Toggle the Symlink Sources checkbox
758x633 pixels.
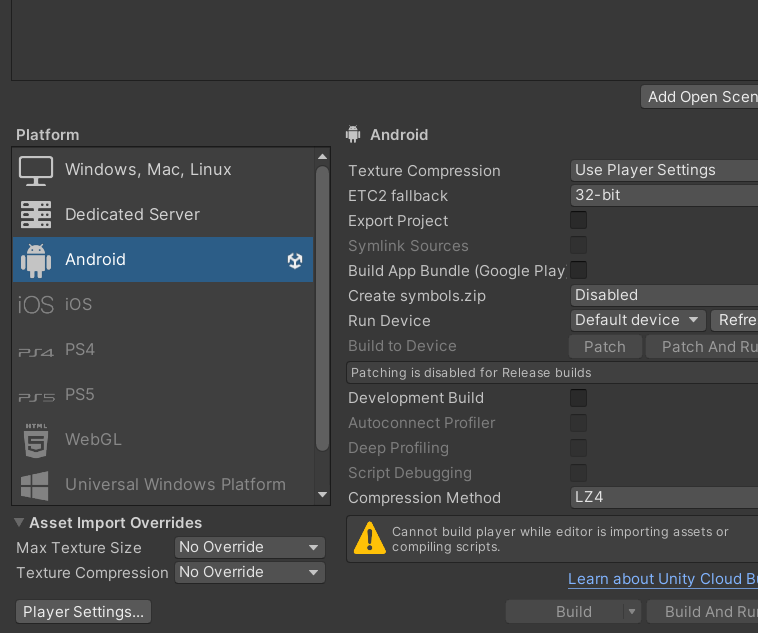tap(578, 245)
